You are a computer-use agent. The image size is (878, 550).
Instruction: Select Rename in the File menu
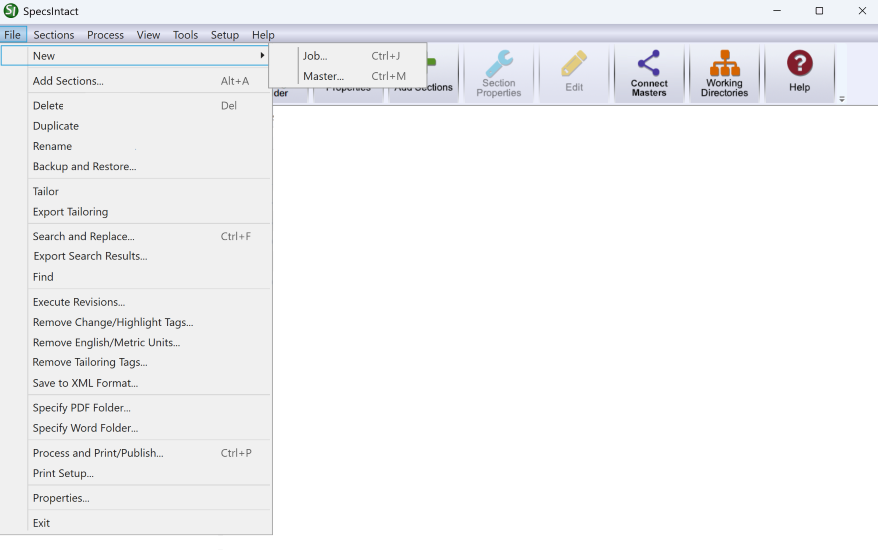tap(136, 146)
